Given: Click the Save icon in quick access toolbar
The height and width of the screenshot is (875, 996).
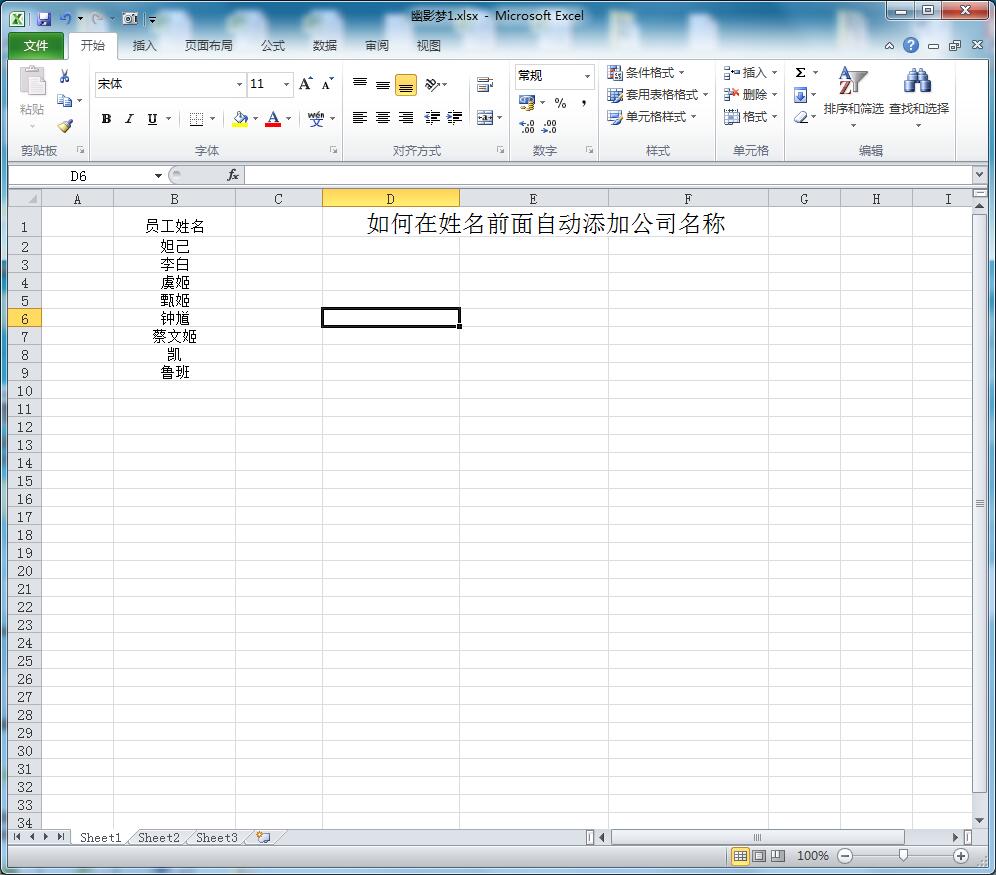Looking at the screenshot, I should click(x=44, y=19).
